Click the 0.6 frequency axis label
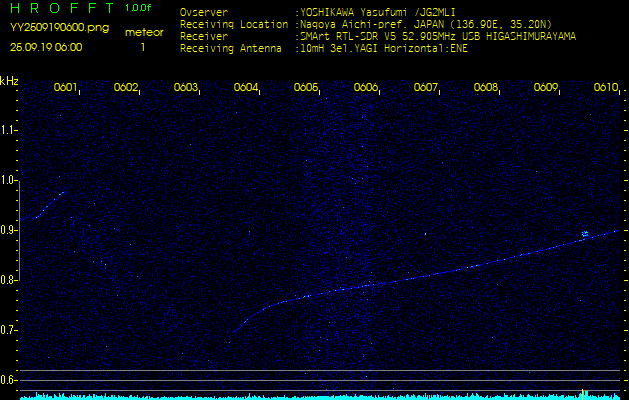629x400 pixels. tap(9, 380)
